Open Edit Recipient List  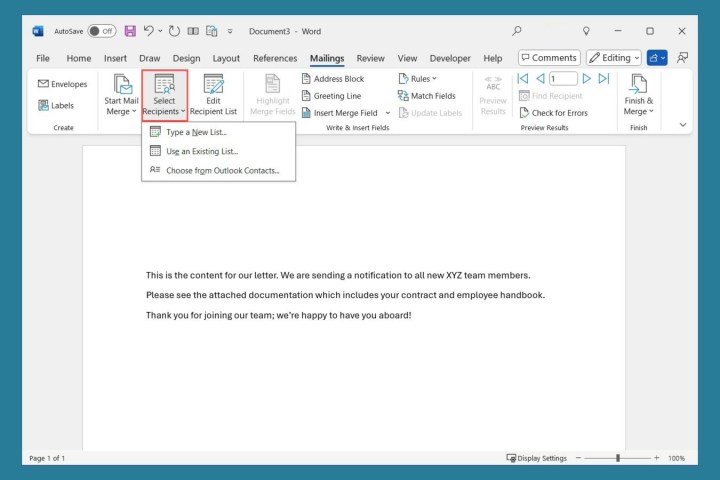pos(213,95)
